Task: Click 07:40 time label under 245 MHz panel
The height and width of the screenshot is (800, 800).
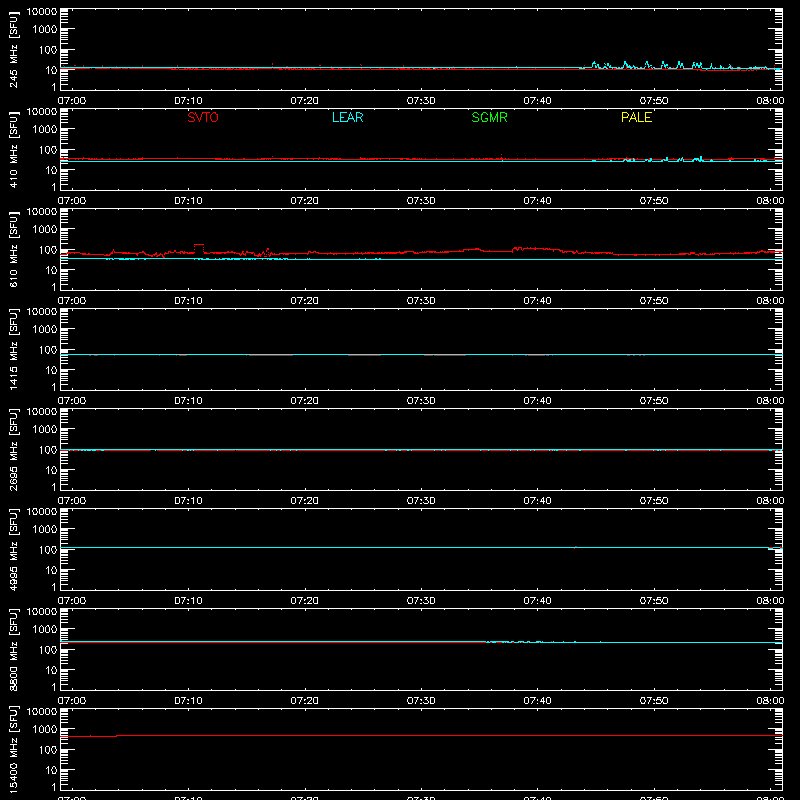Action: [537, 101]
